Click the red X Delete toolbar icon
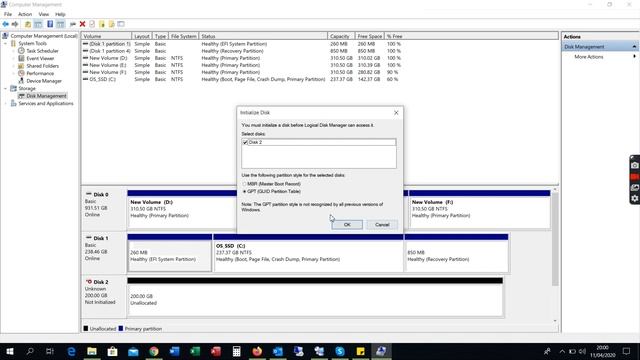The image size is (640, 360). pyautogui.click(x=82, y=24)
